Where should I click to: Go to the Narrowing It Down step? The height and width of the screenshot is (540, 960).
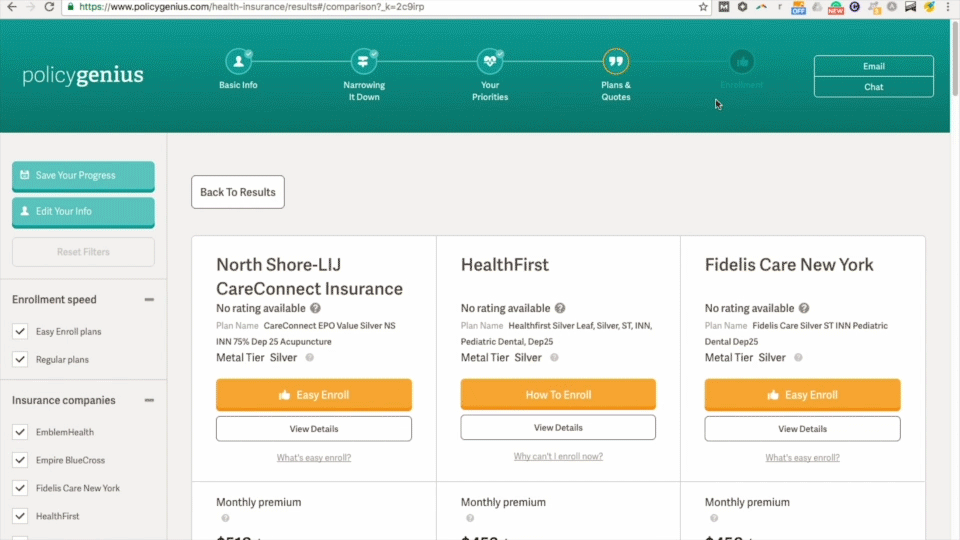coord(364,75)
